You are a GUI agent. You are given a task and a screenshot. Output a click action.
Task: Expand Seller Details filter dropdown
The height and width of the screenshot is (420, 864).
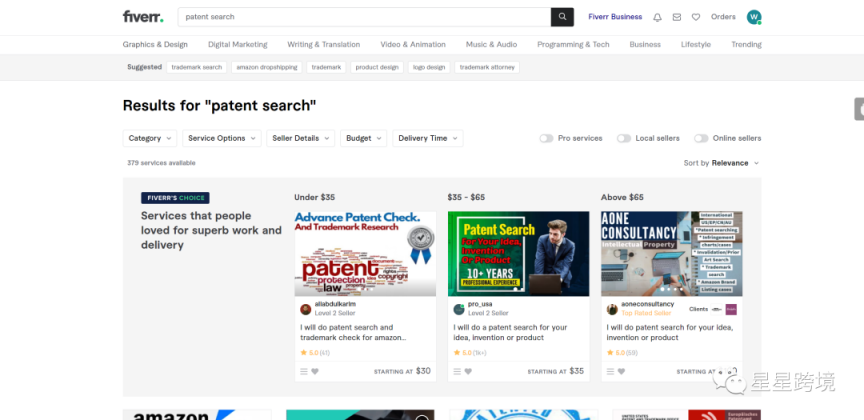pyautogui.click(x=300, y=138)
